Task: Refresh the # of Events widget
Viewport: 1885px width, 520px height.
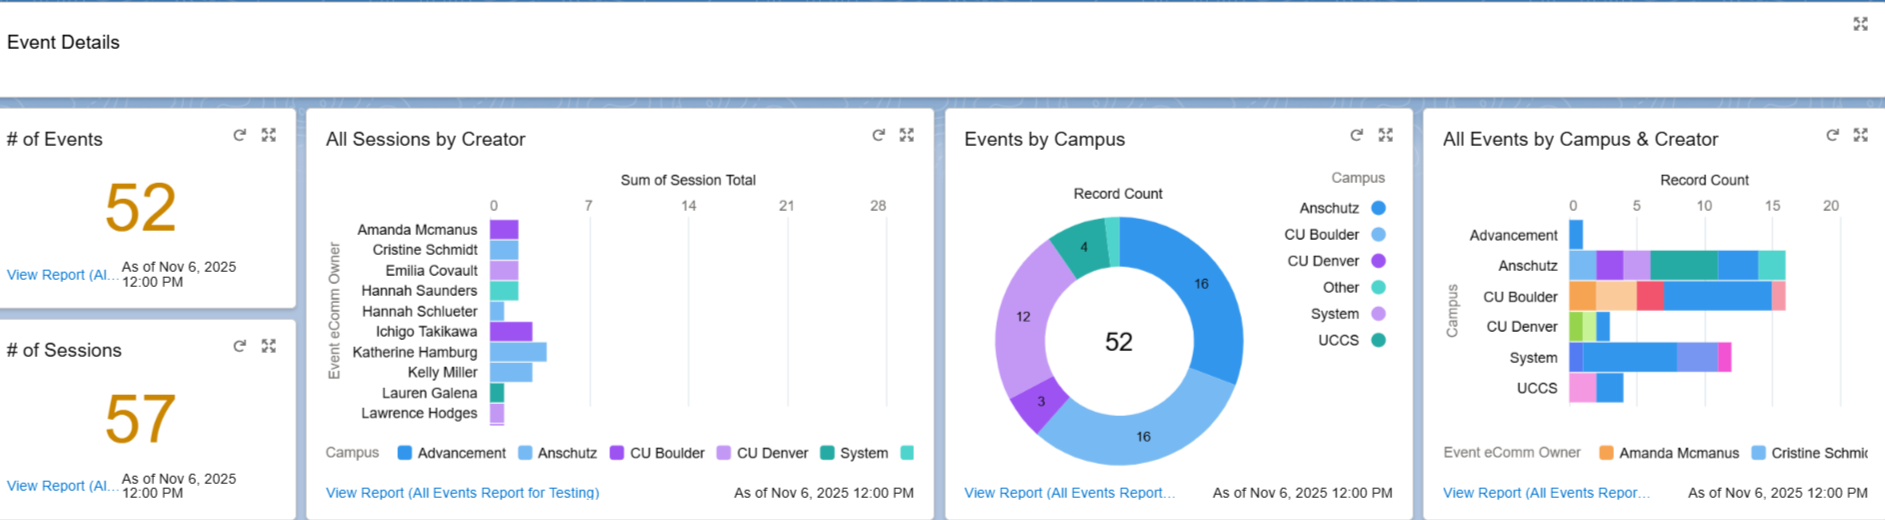Action: coord(239,135)
